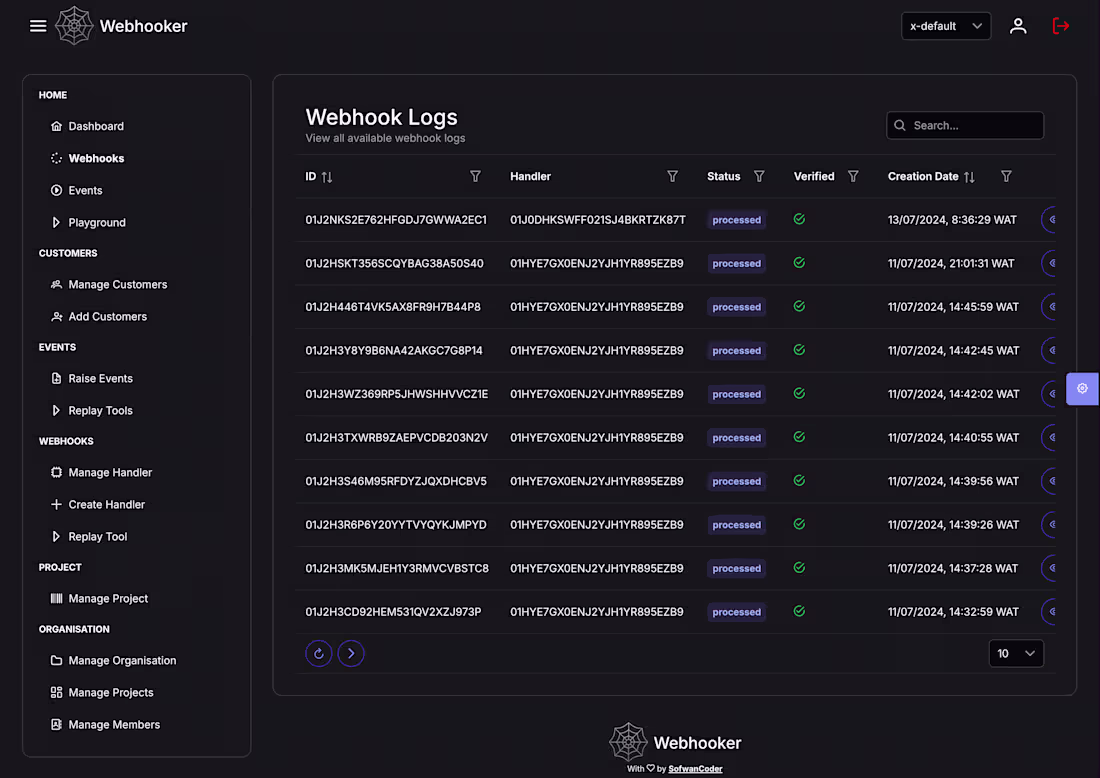Sort by Creation Date using its sort arrows

(x=968, y=176)
